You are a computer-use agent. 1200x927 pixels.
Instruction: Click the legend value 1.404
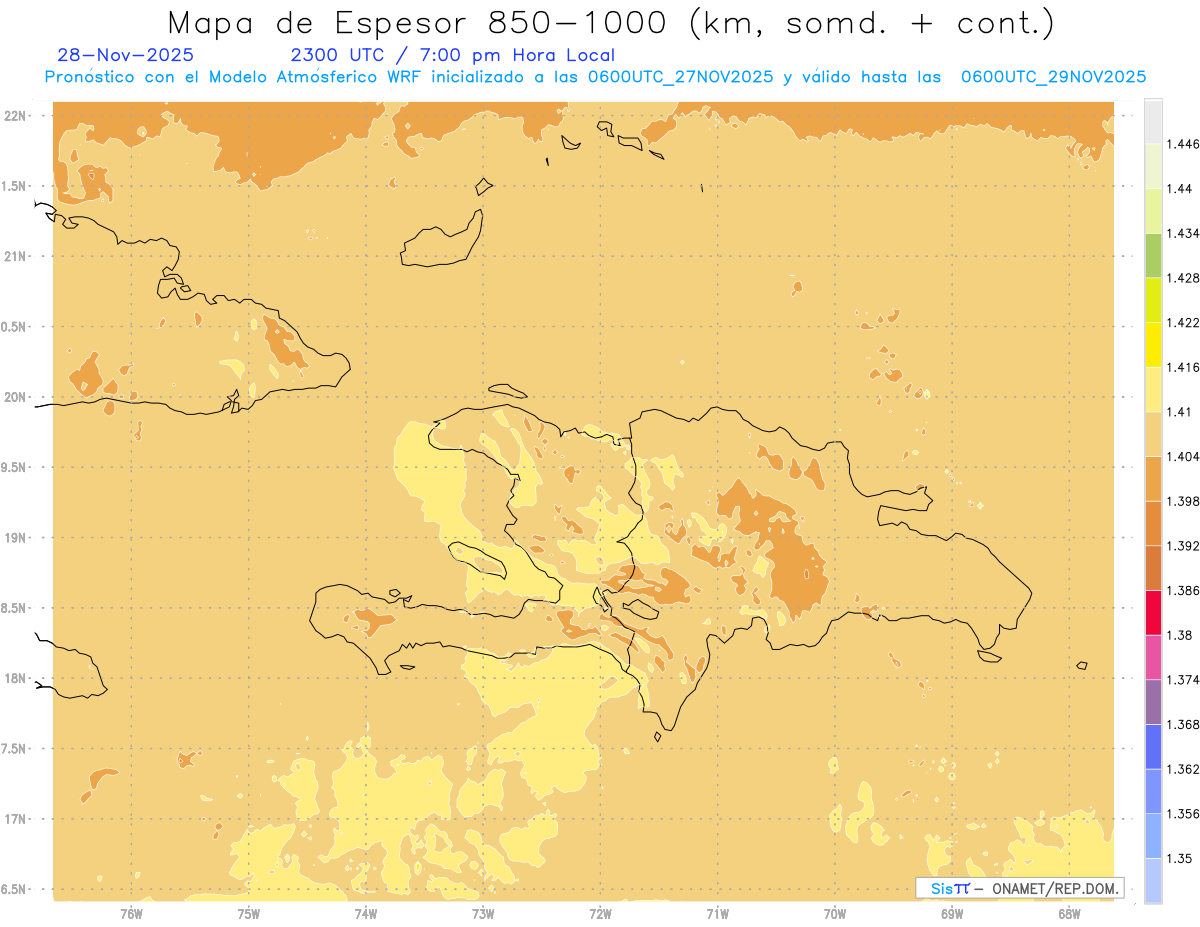(1183, 456)
